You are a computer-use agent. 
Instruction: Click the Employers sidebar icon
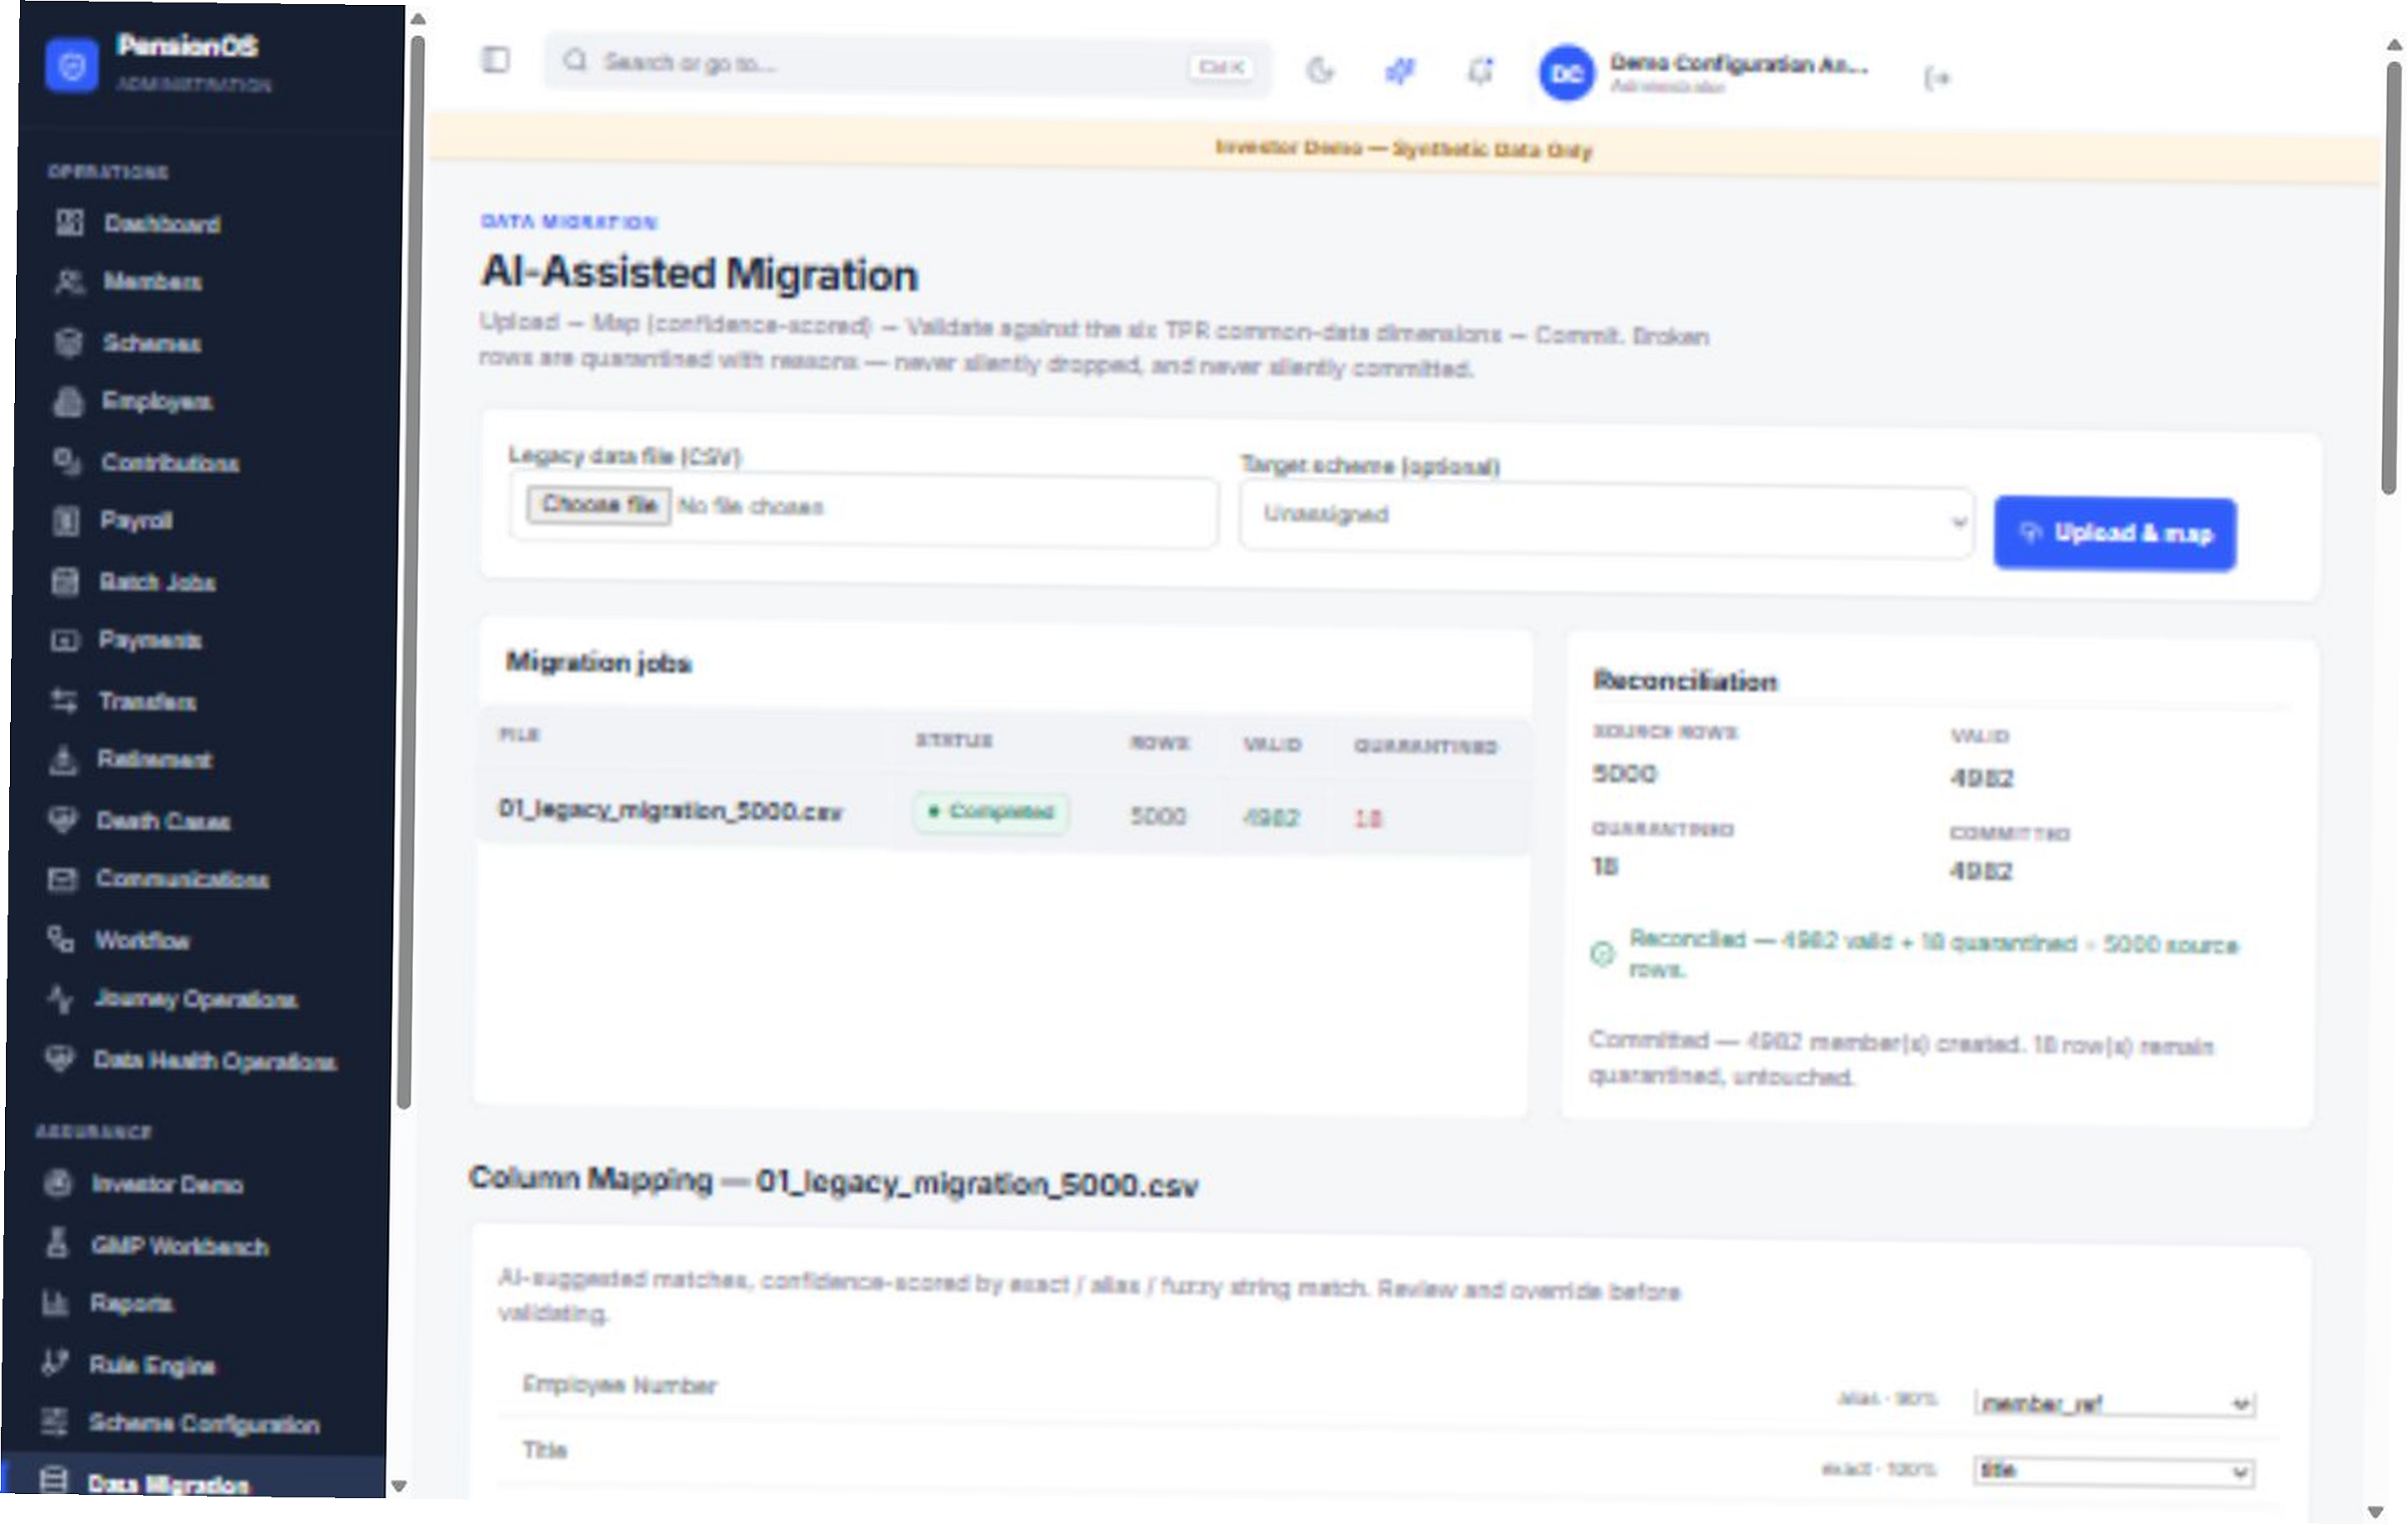[x=67, y=402]
